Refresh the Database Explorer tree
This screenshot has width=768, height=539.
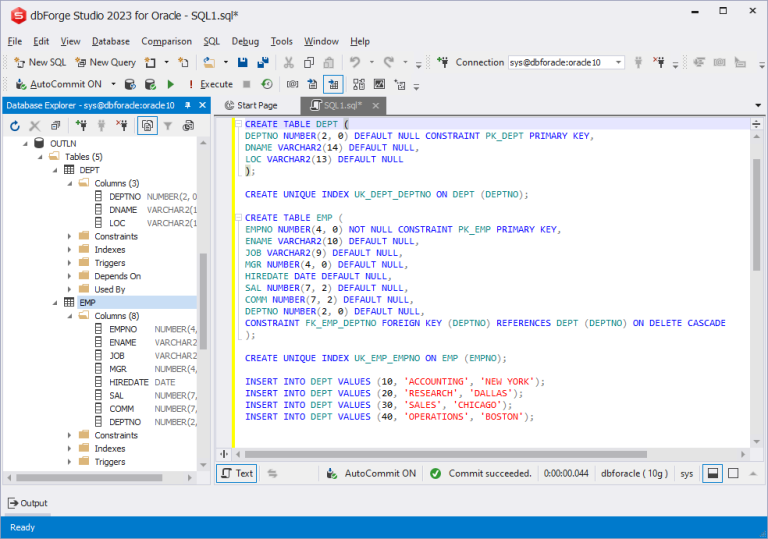14,126
